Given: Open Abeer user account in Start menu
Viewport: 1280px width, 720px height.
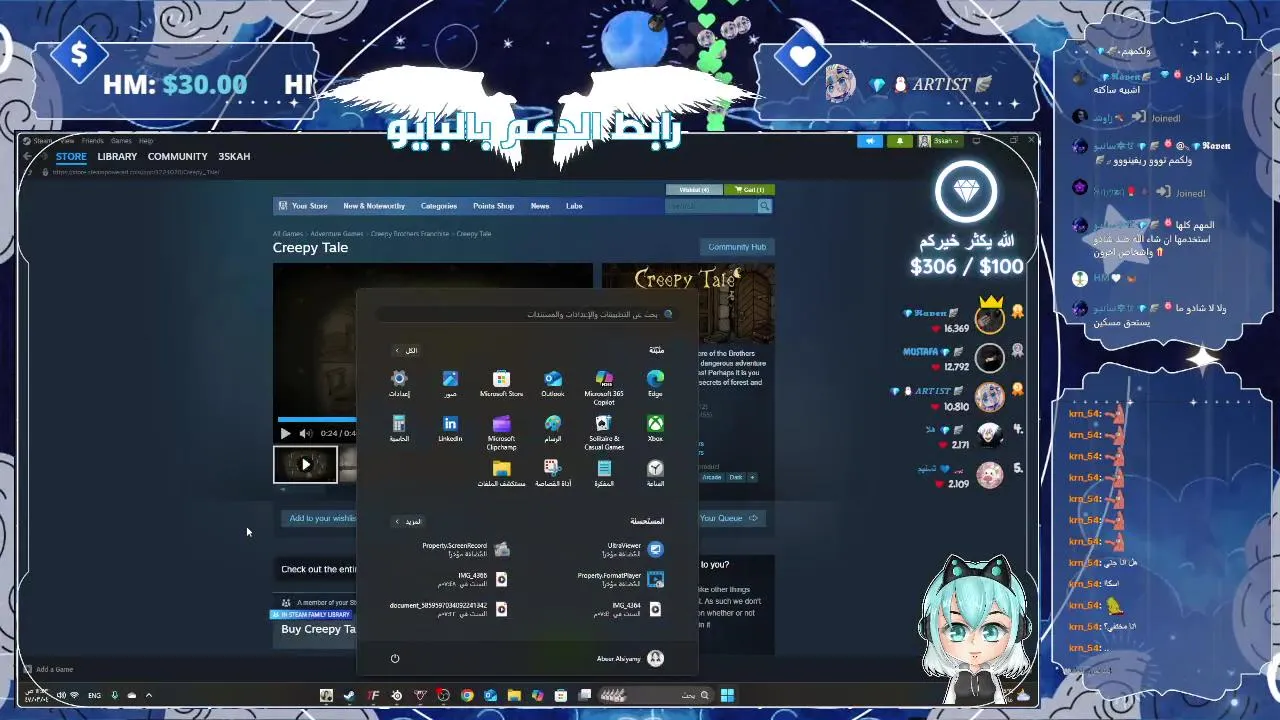Looking at the screenshot, I should coord(630,658).
